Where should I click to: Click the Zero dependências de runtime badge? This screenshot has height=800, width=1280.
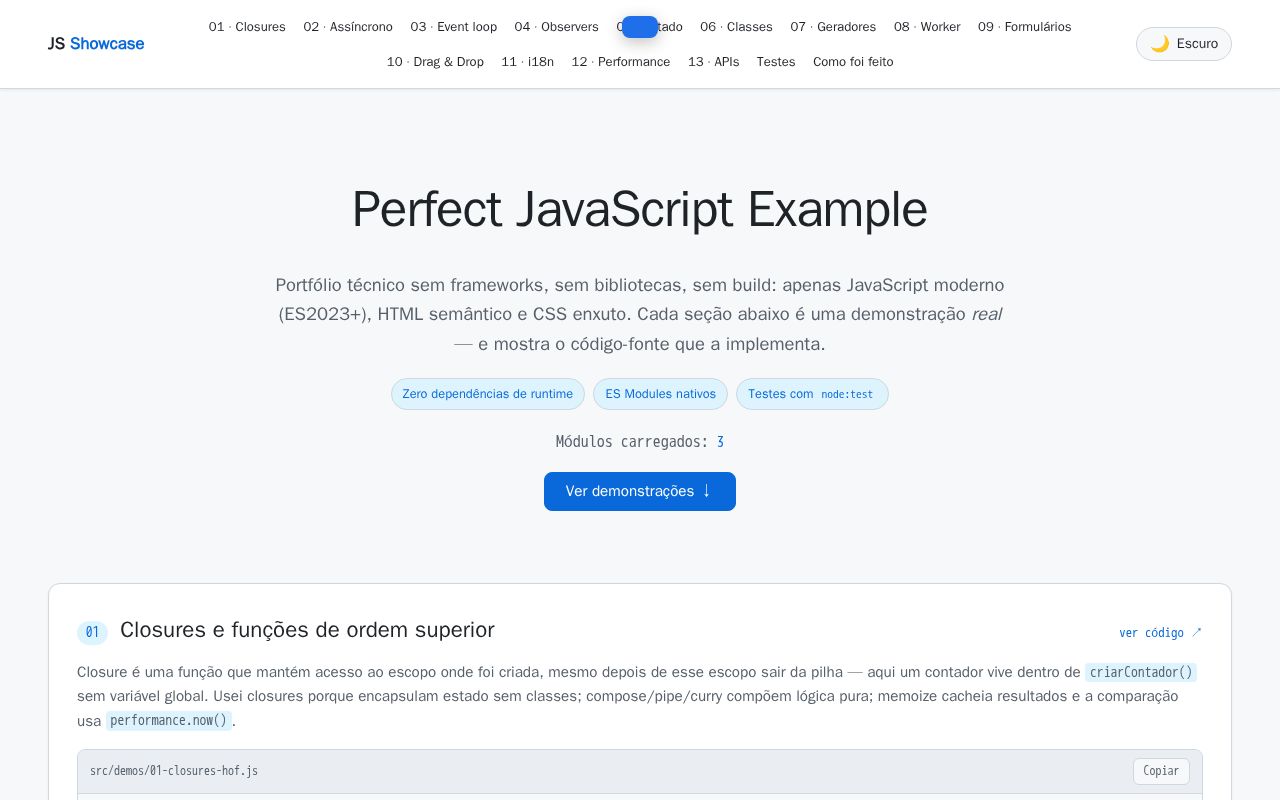488,394
